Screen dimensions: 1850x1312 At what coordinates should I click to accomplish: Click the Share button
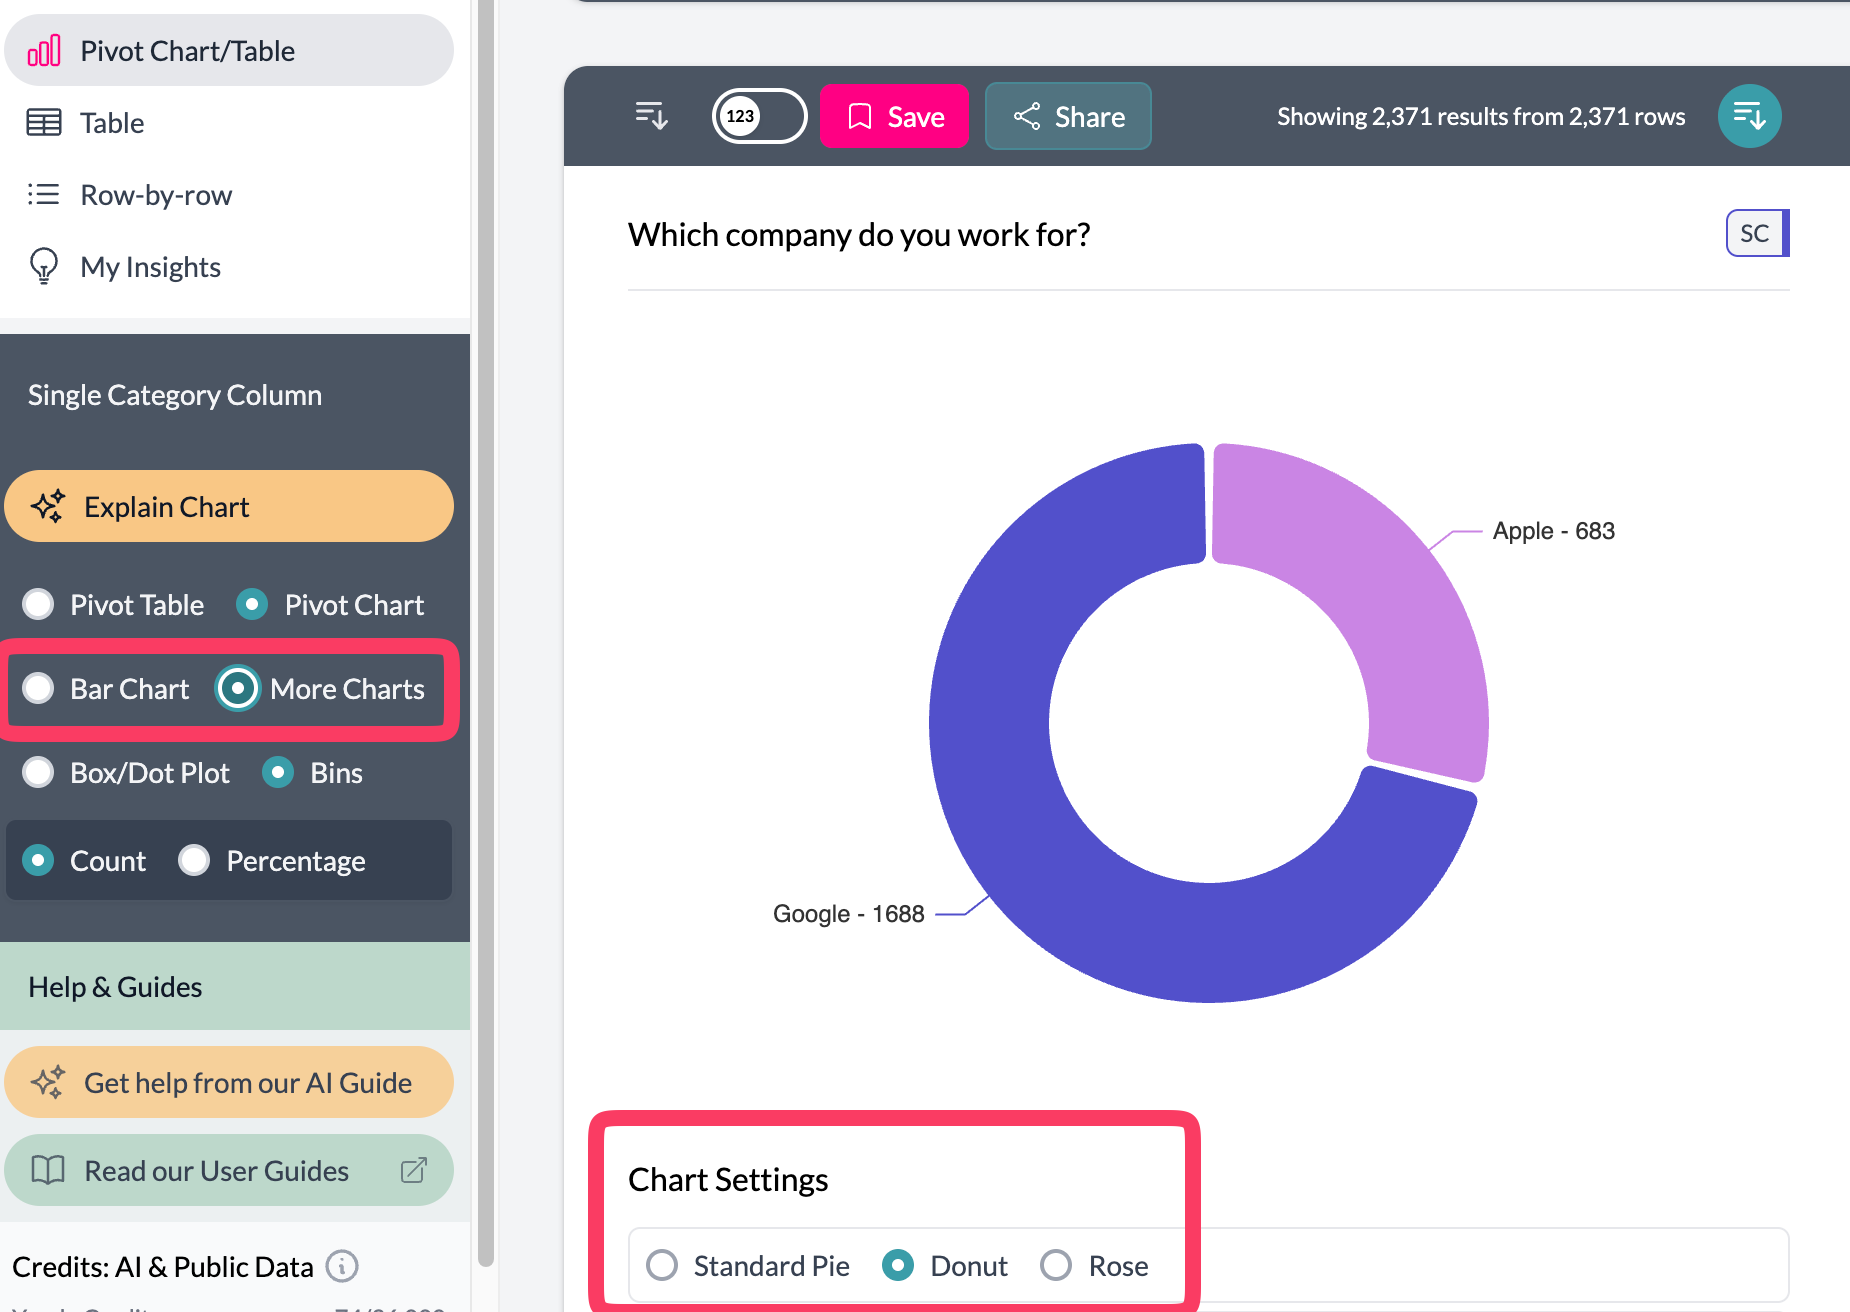click(x=1068, y=116)
